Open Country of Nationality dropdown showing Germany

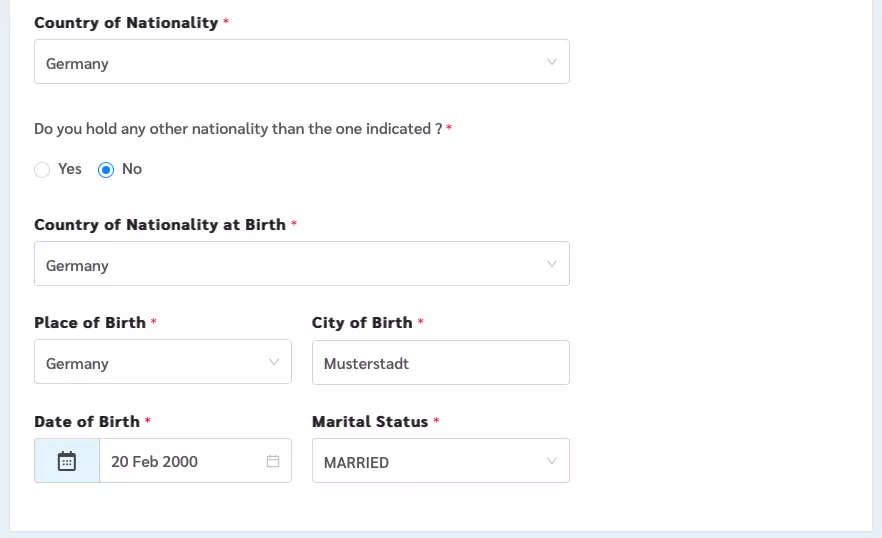[x=302, y=62]
